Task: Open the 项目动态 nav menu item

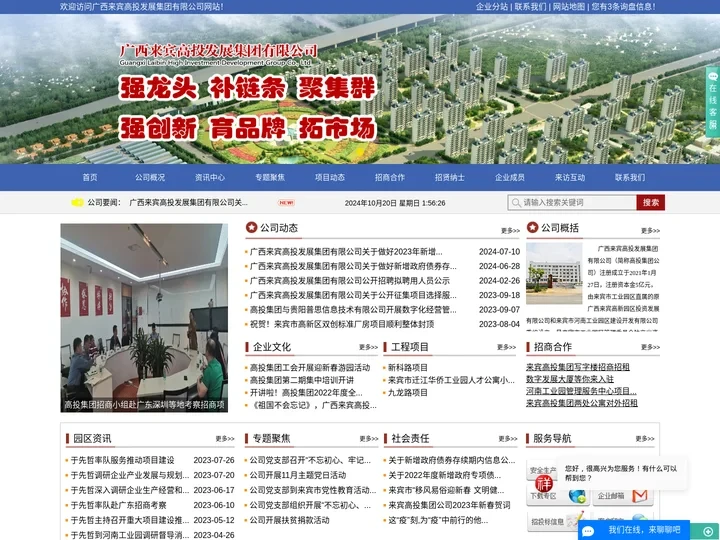Action: [x=330, y=177]
